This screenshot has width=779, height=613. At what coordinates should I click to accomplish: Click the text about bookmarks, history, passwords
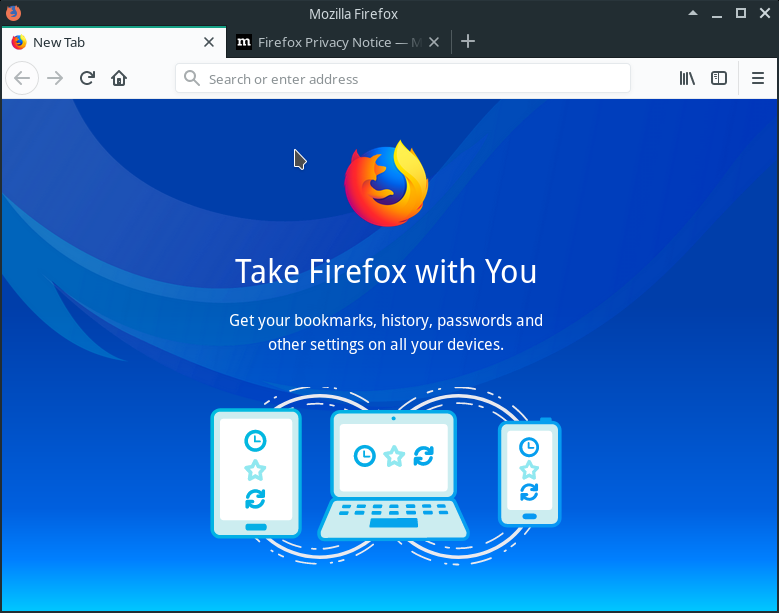pos(386,332)
